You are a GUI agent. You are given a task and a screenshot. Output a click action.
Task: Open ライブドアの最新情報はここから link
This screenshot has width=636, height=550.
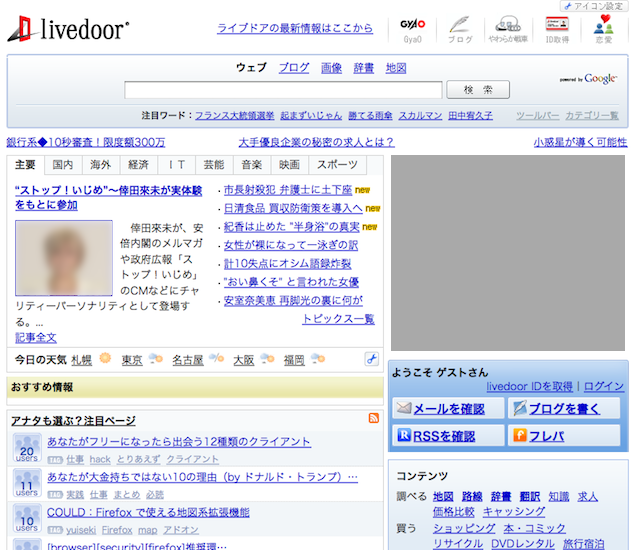[x=295, y=28]
